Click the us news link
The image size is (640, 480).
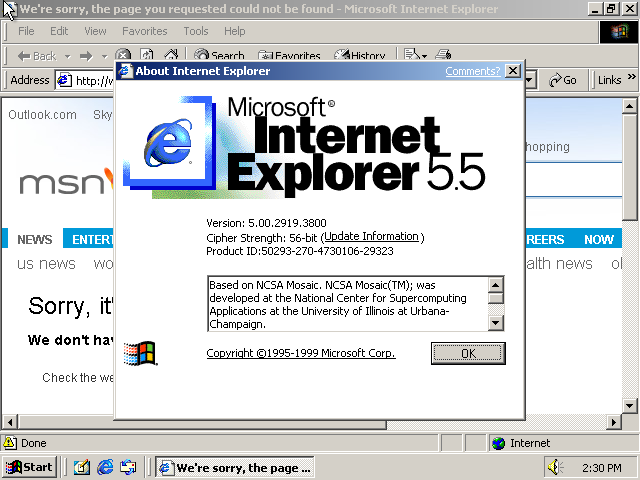point(46,264)
